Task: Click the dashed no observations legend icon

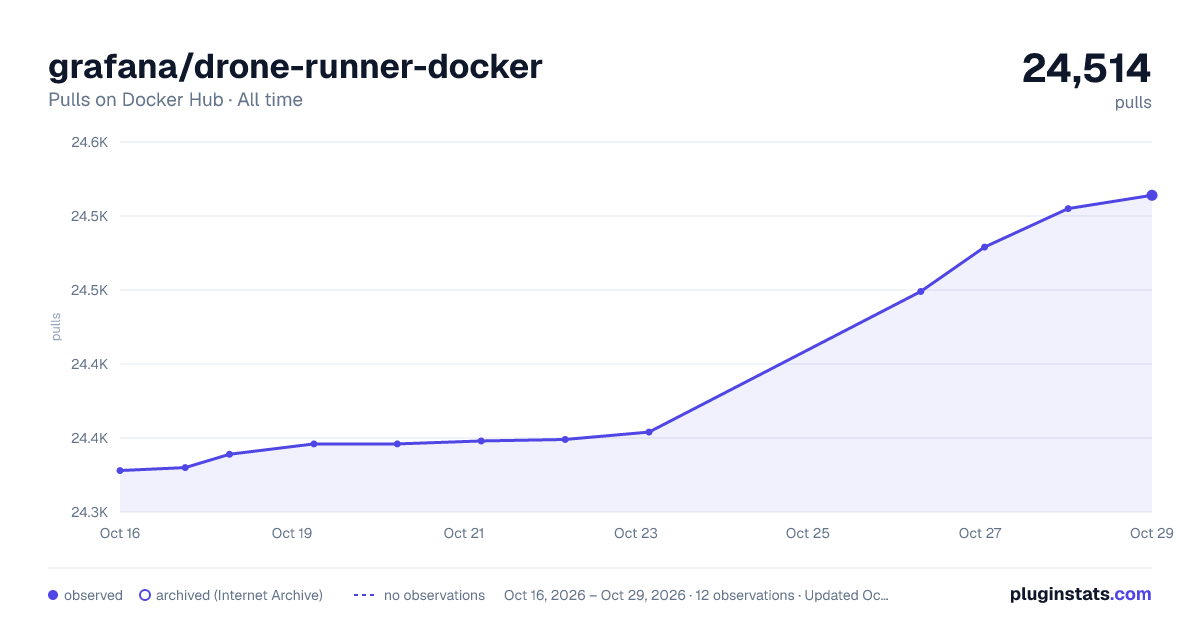Action: coord(364,595)
